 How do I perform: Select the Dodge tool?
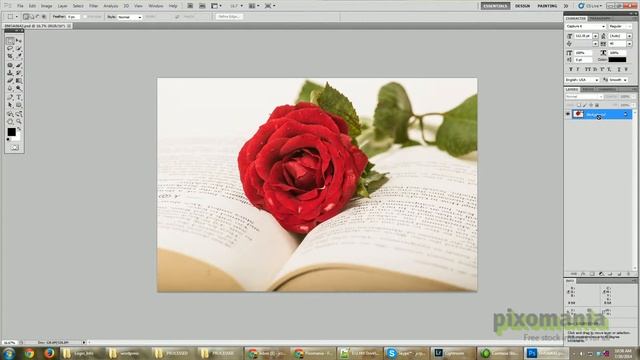19,88
